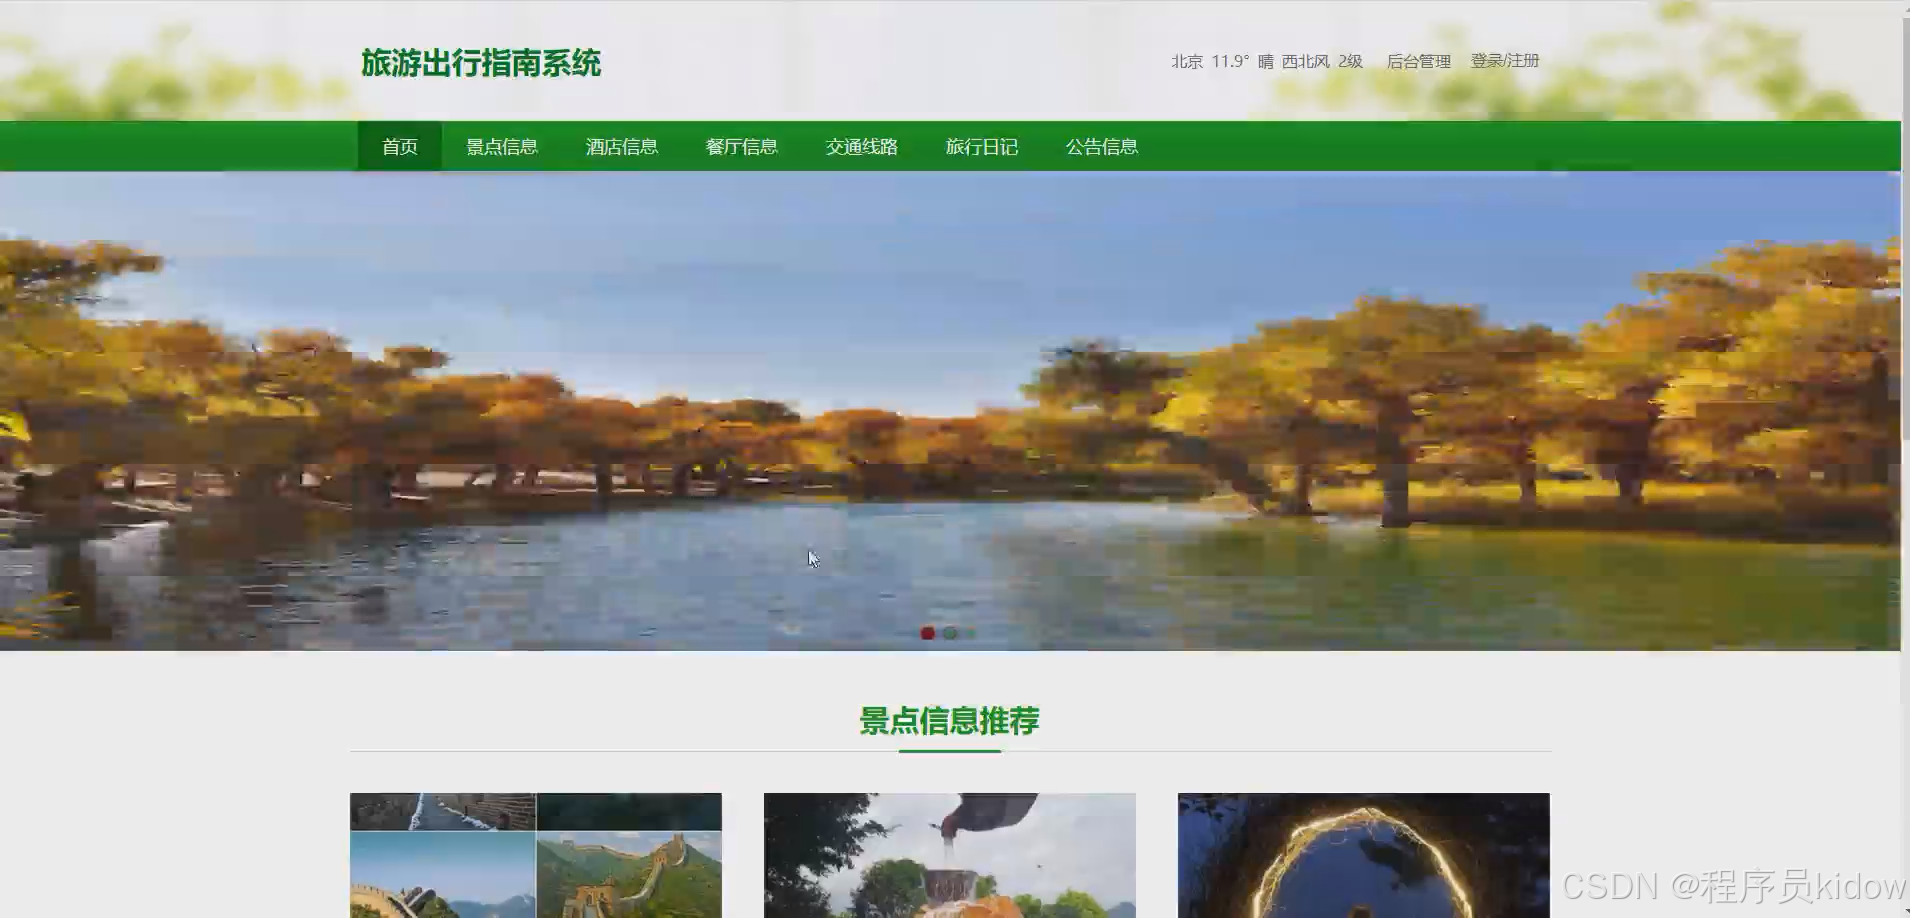Jump to the third carousel indicator dot

tap(969, 632)
